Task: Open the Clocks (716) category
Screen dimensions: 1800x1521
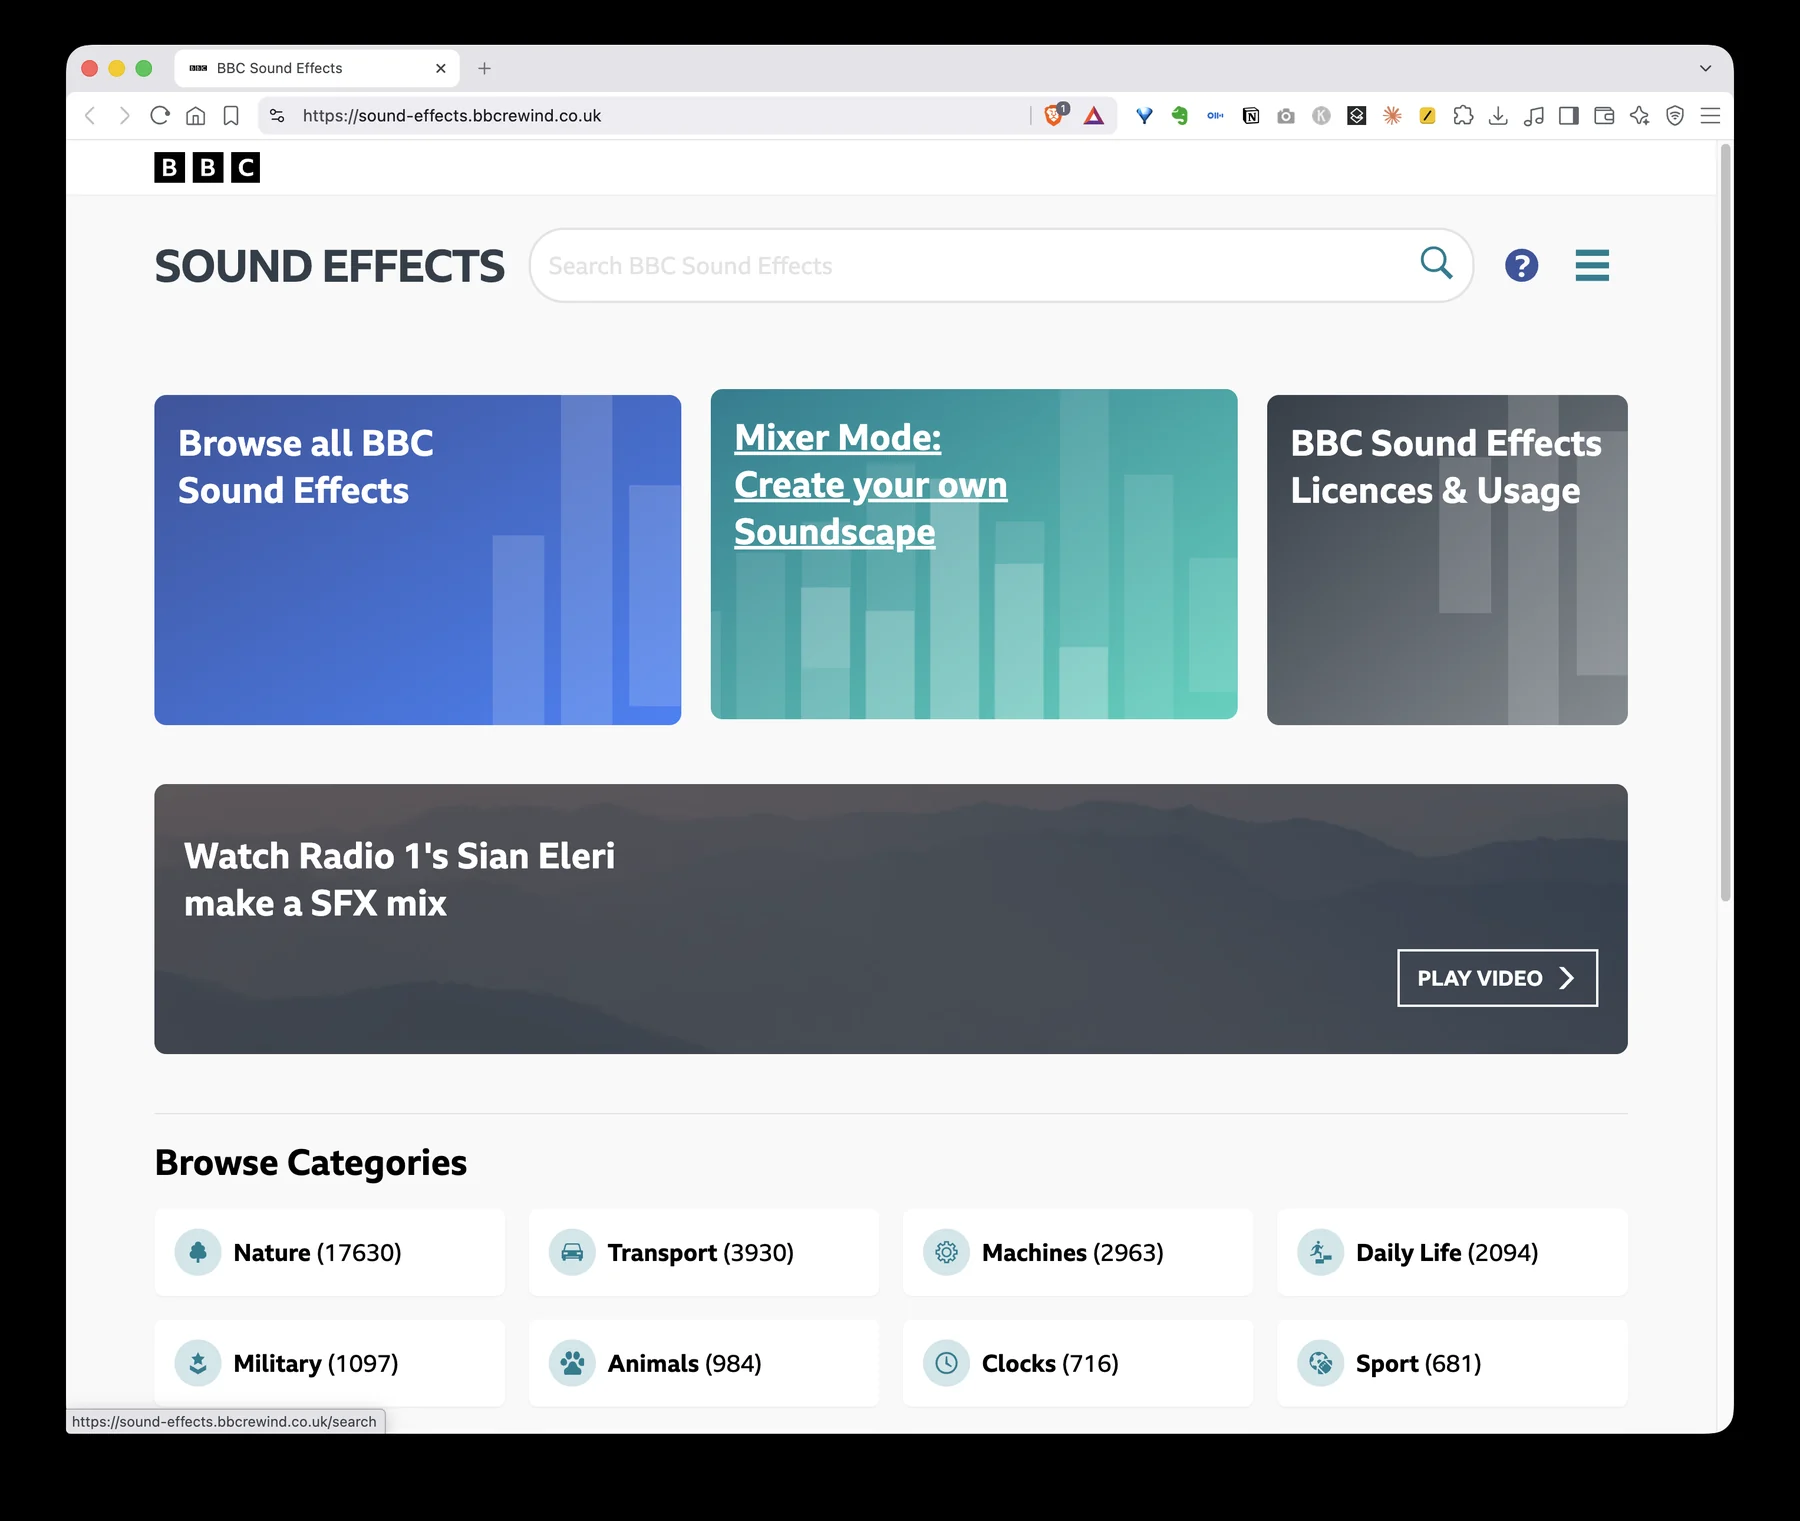Action: (x=1078, y=1363)
